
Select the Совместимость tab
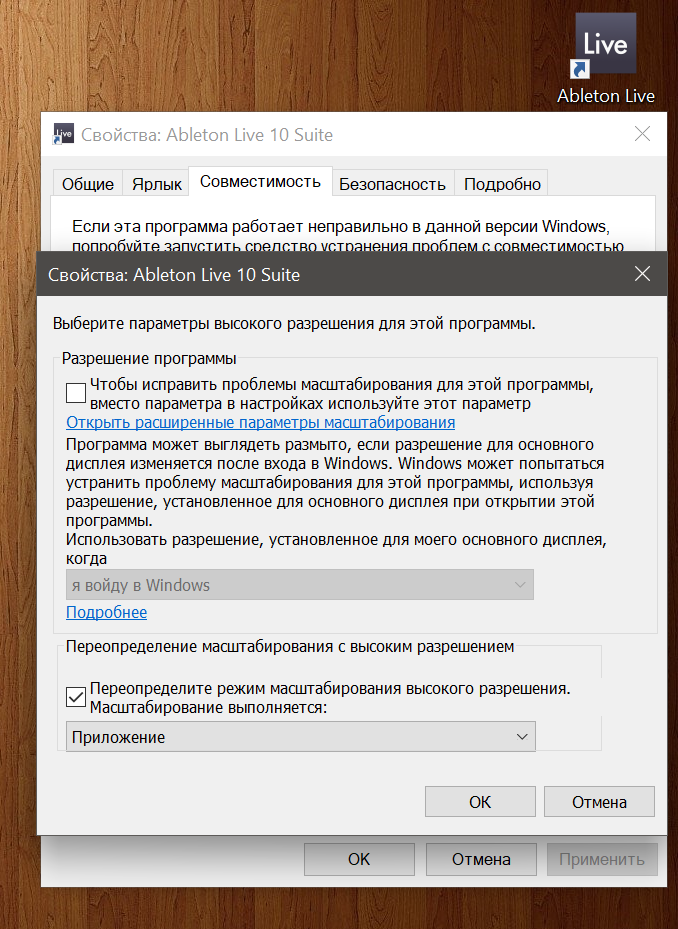pos(260,181)
